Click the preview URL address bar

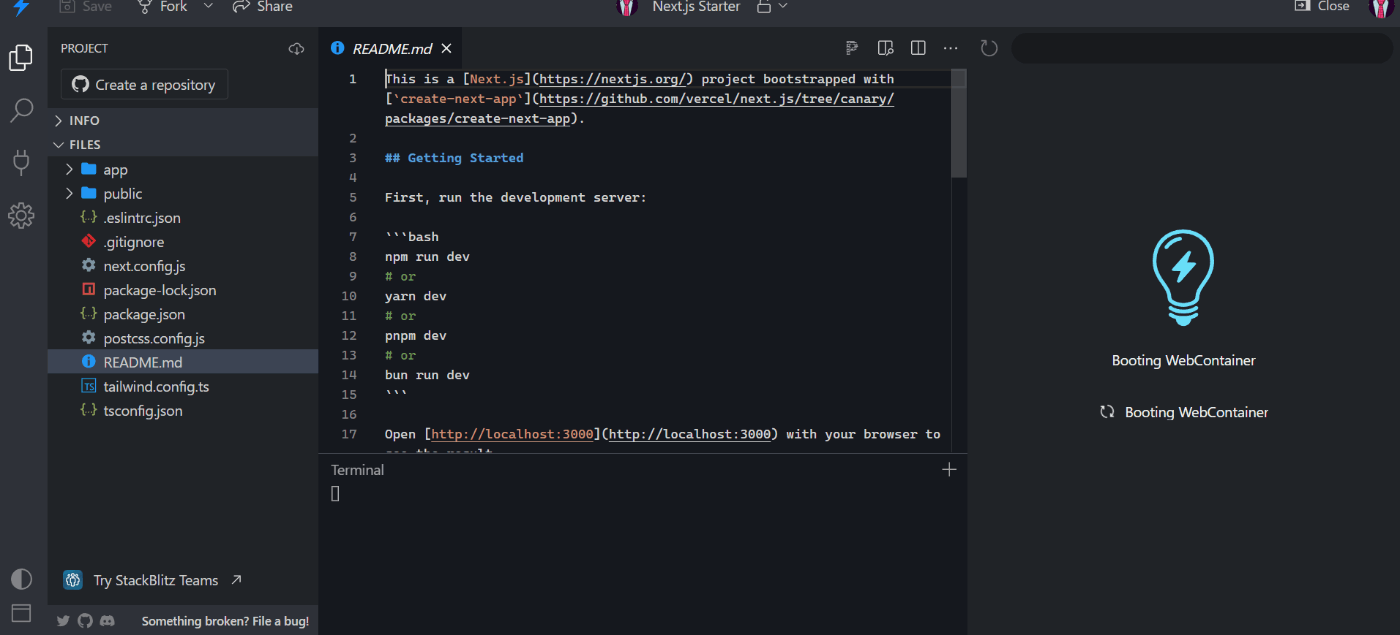[1200, 48]
